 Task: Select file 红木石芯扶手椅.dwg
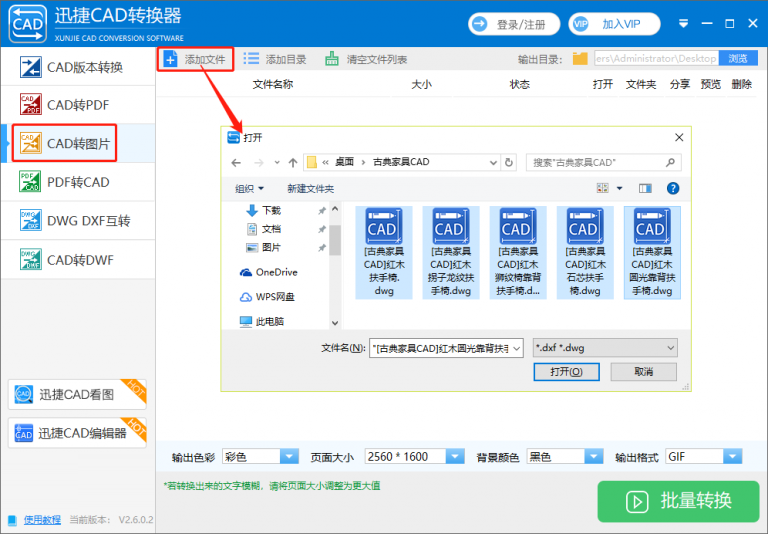click(x=585, y=252)
